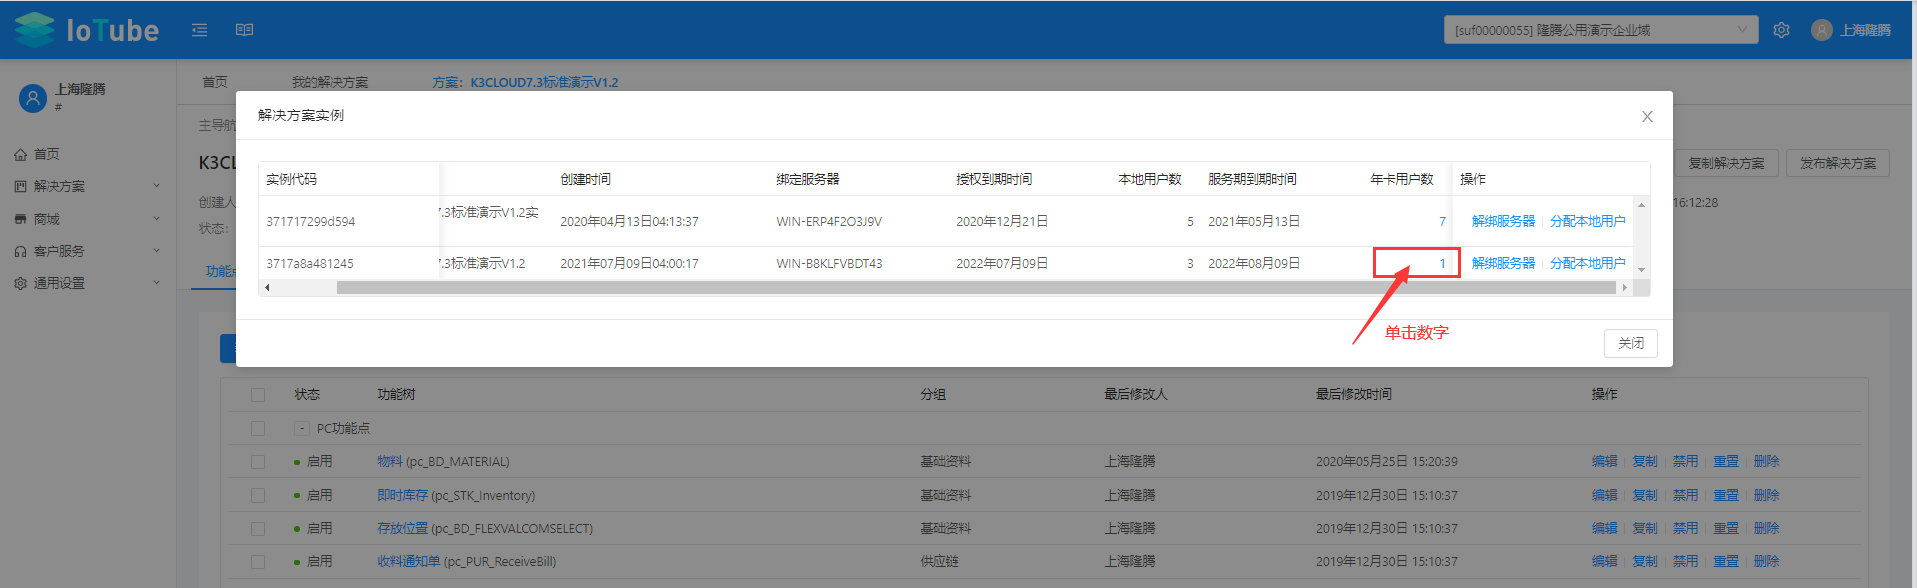Expand the 客户服务 sidebar menu
The height and width of the screenshot is (588, 1917).
[156, 251]
